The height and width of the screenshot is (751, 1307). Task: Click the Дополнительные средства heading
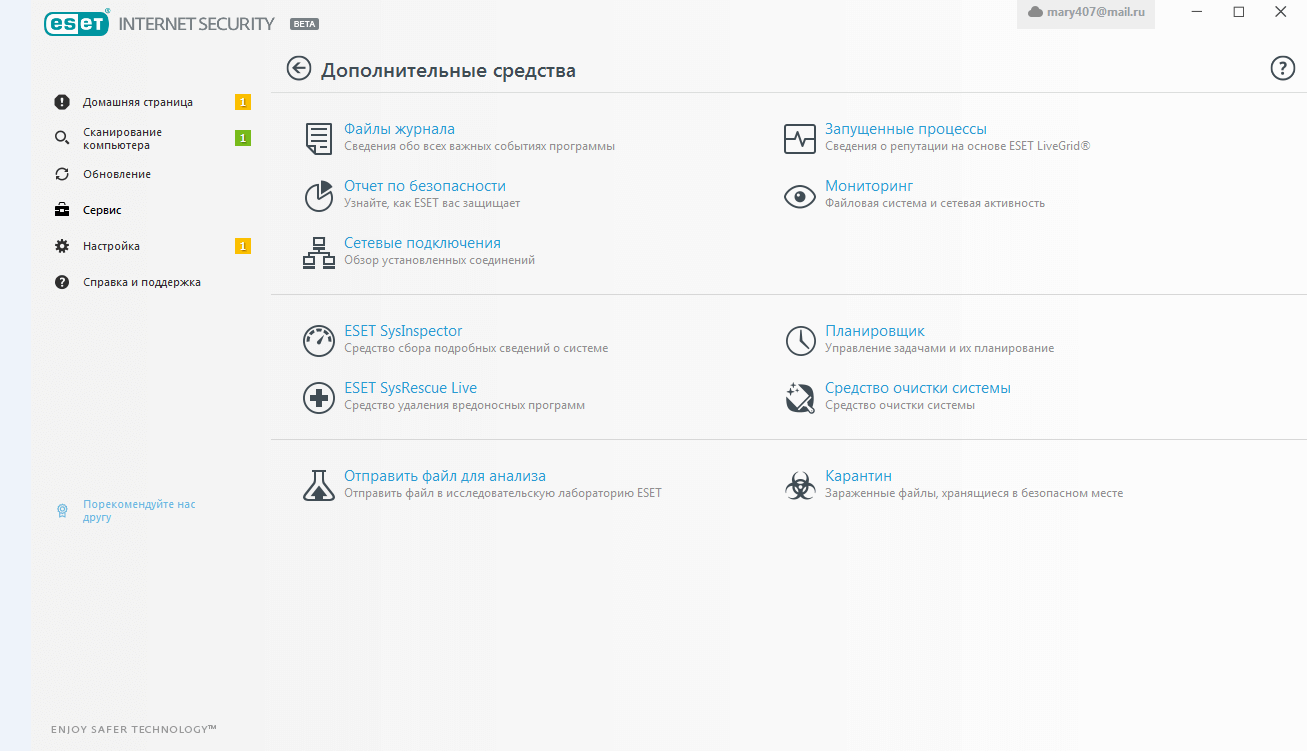tap(448, 71)
